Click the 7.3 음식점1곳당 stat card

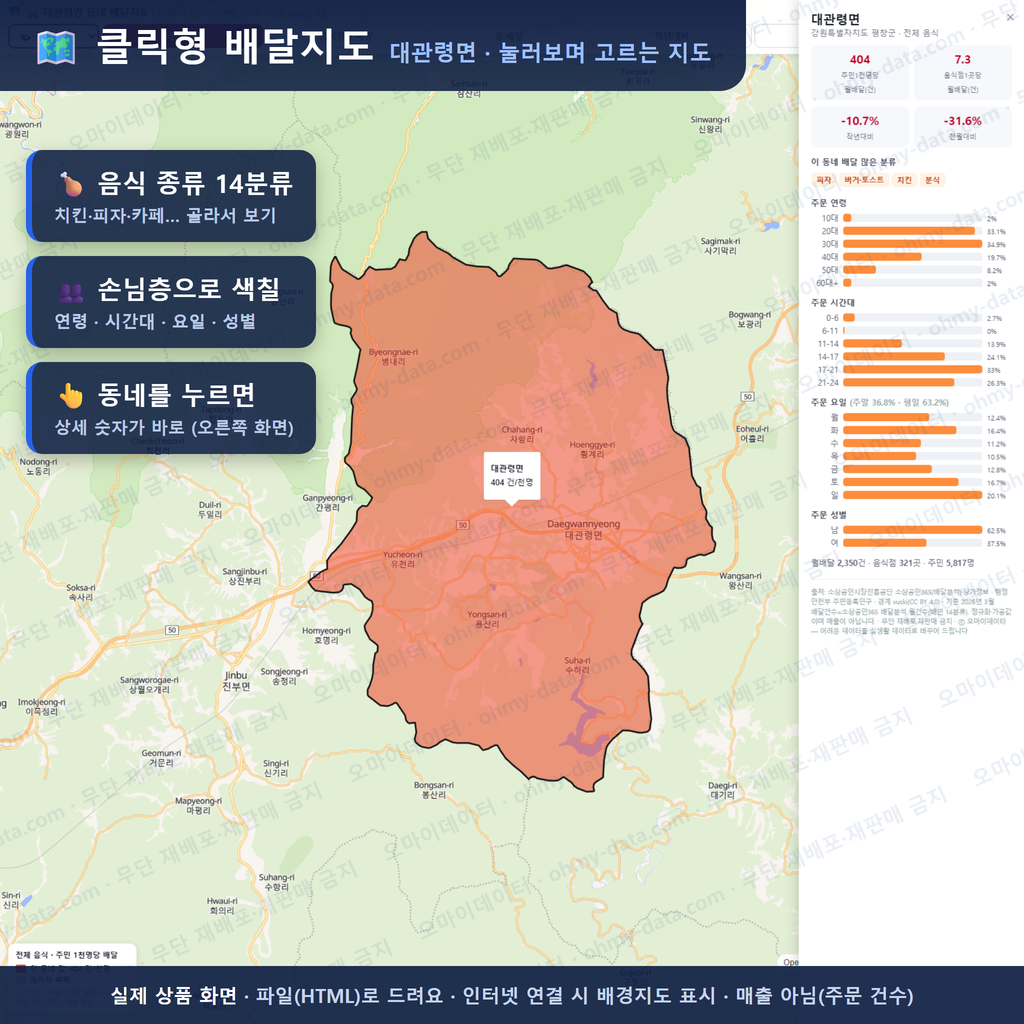click(x=962, y=73)
